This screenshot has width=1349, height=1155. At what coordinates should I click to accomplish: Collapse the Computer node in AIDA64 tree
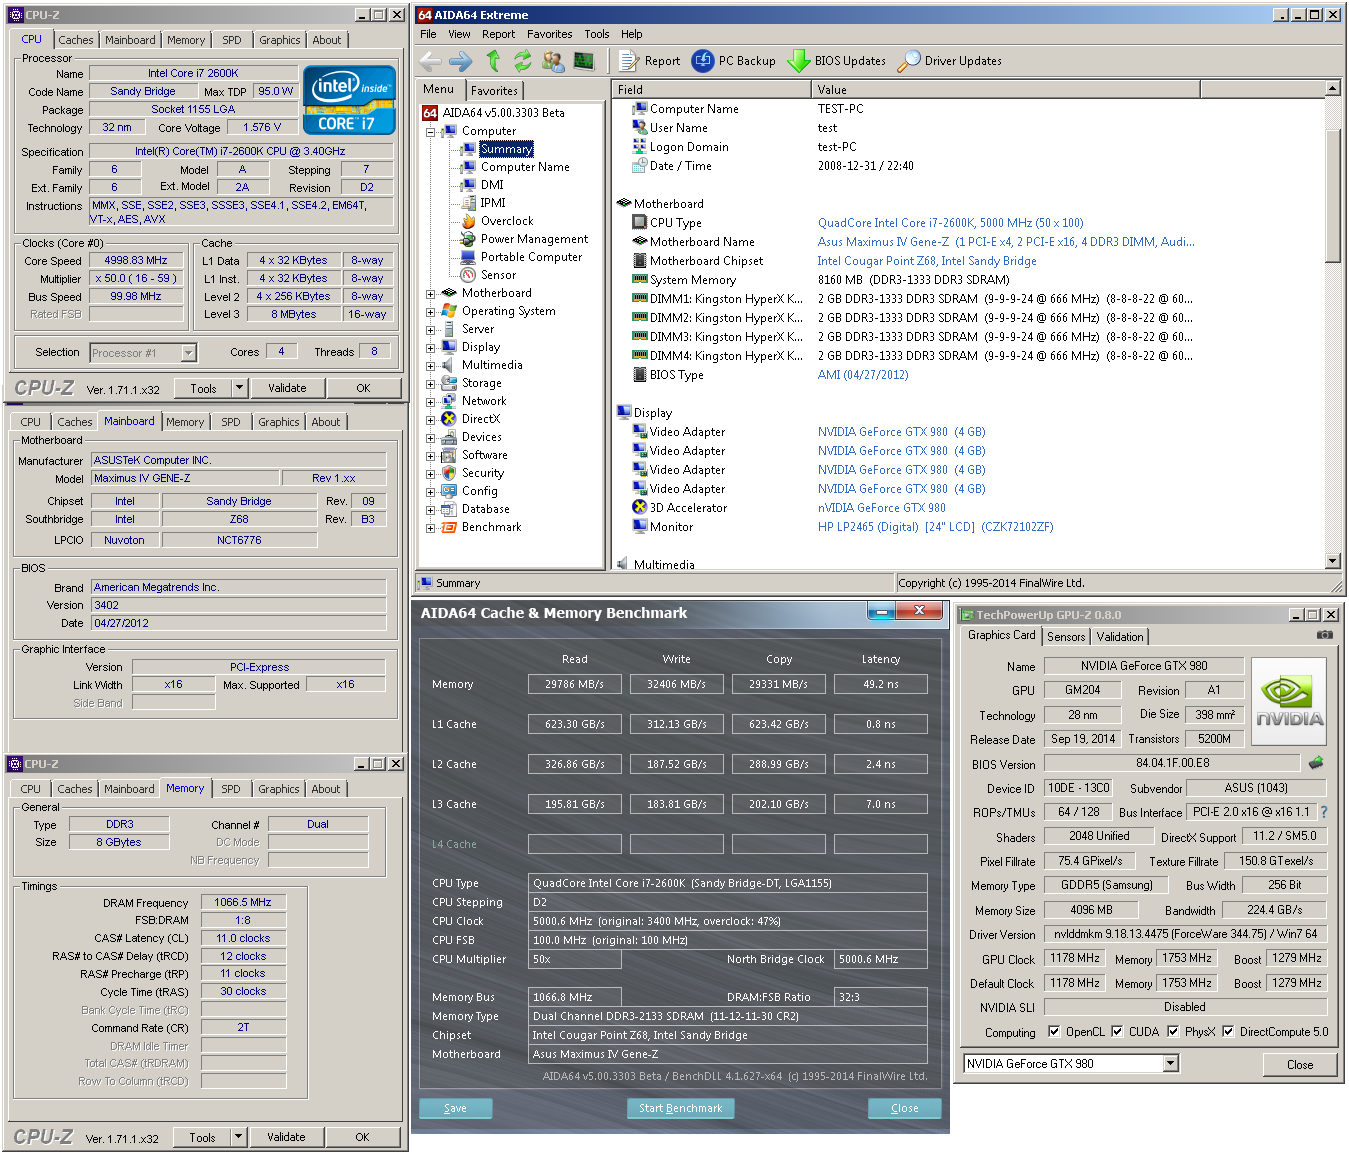pyautogui.click(x=431, y=131)
